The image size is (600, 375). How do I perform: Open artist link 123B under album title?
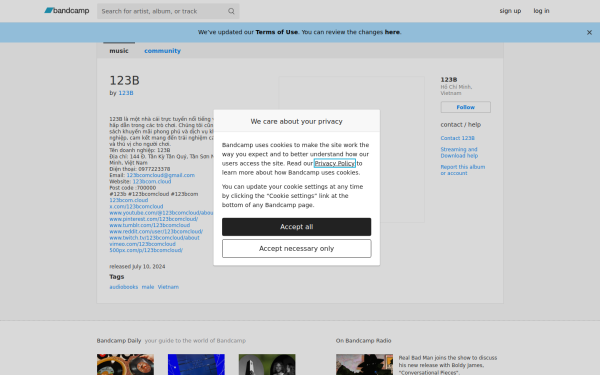point(126,93)
